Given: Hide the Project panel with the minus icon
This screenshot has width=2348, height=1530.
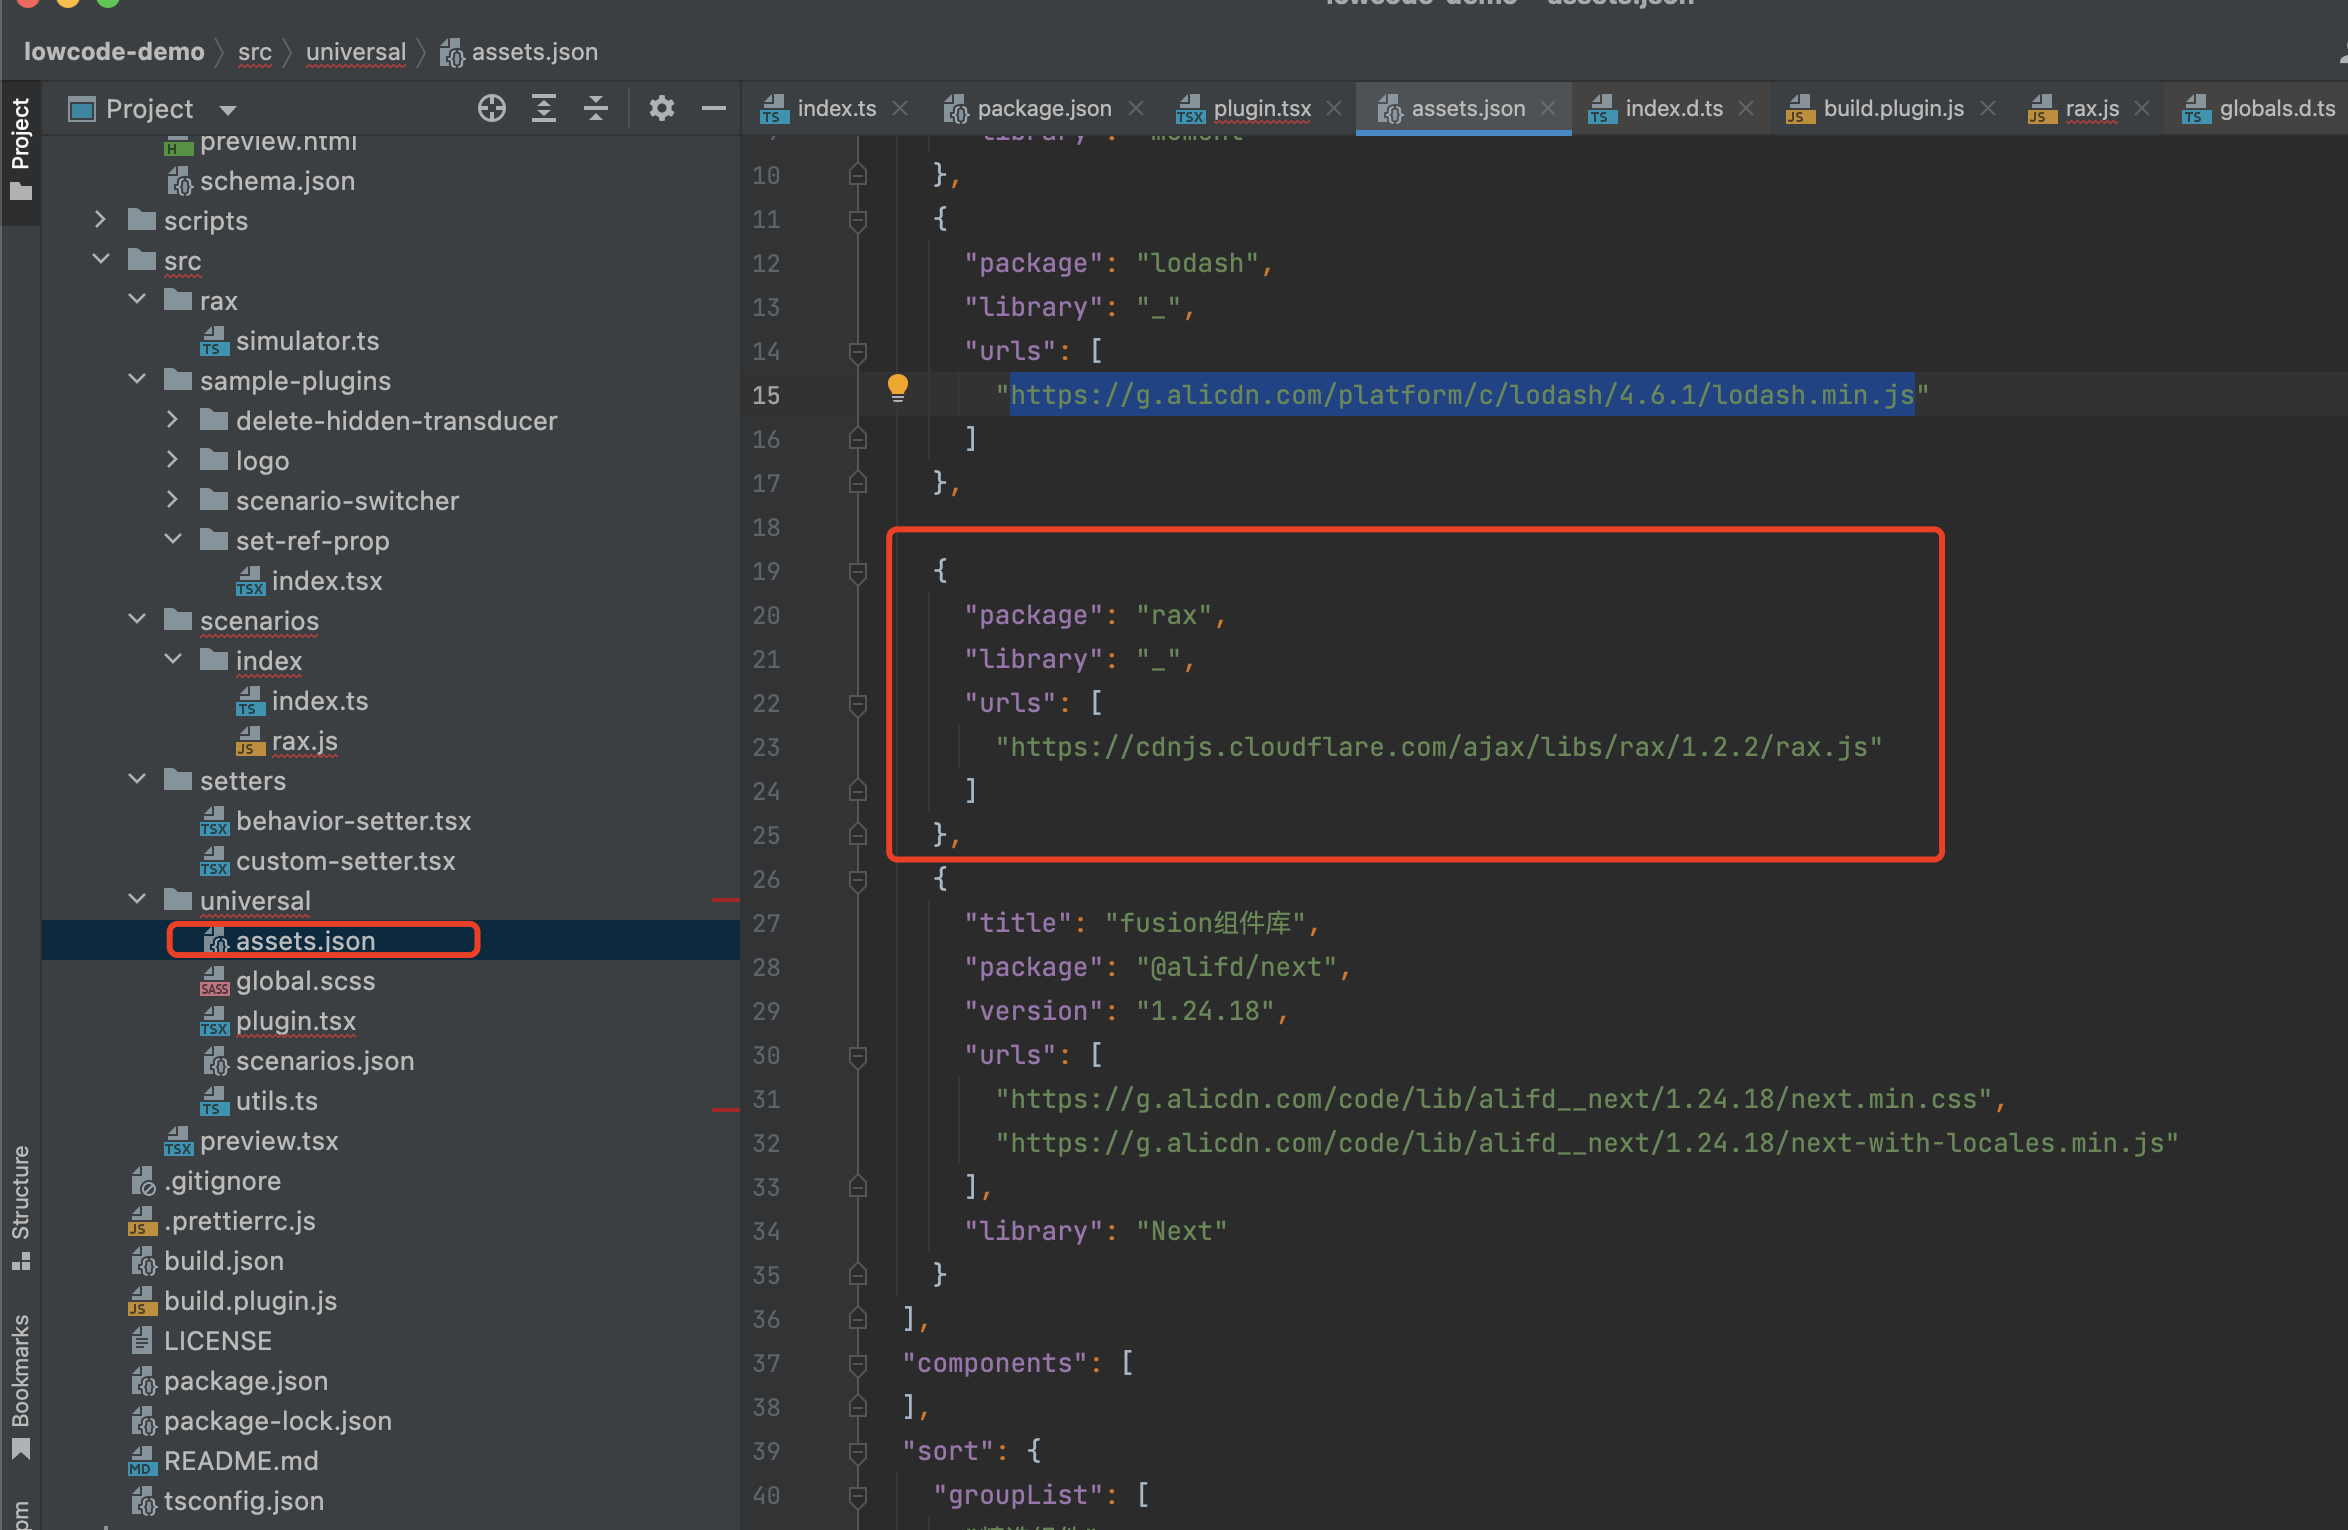Looking at the screenshot, I should tap(713, 108).
